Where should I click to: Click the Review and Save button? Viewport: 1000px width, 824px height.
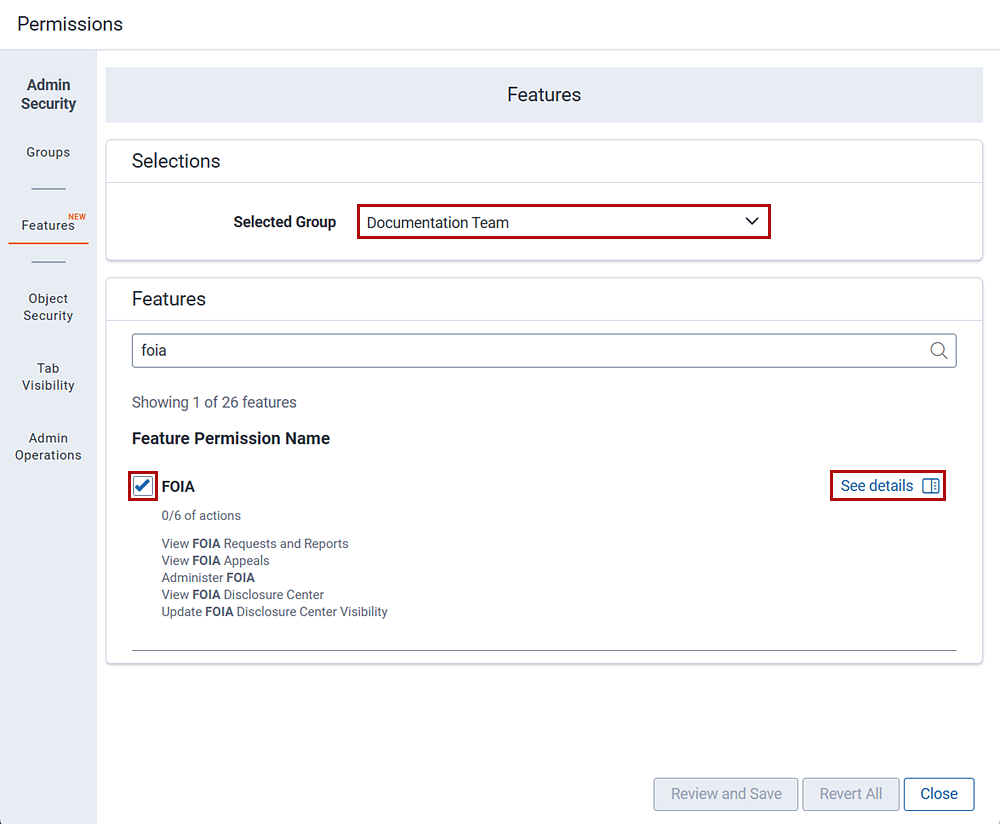point(726,794)
